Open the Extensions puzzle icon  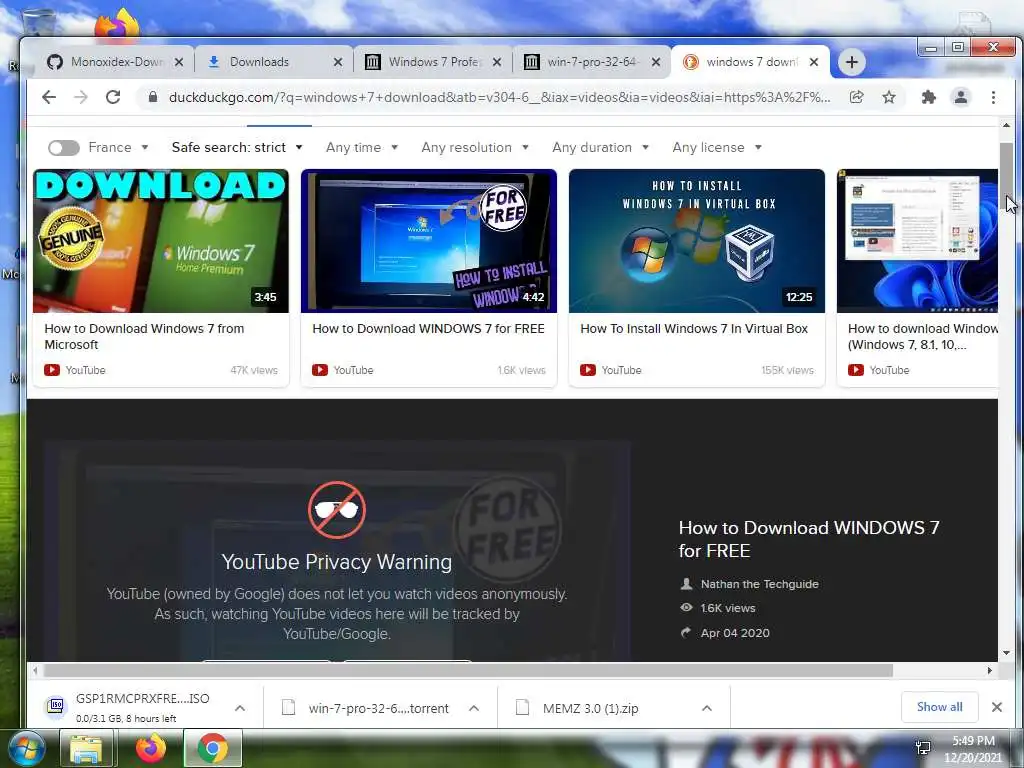[x=928, y=97]
